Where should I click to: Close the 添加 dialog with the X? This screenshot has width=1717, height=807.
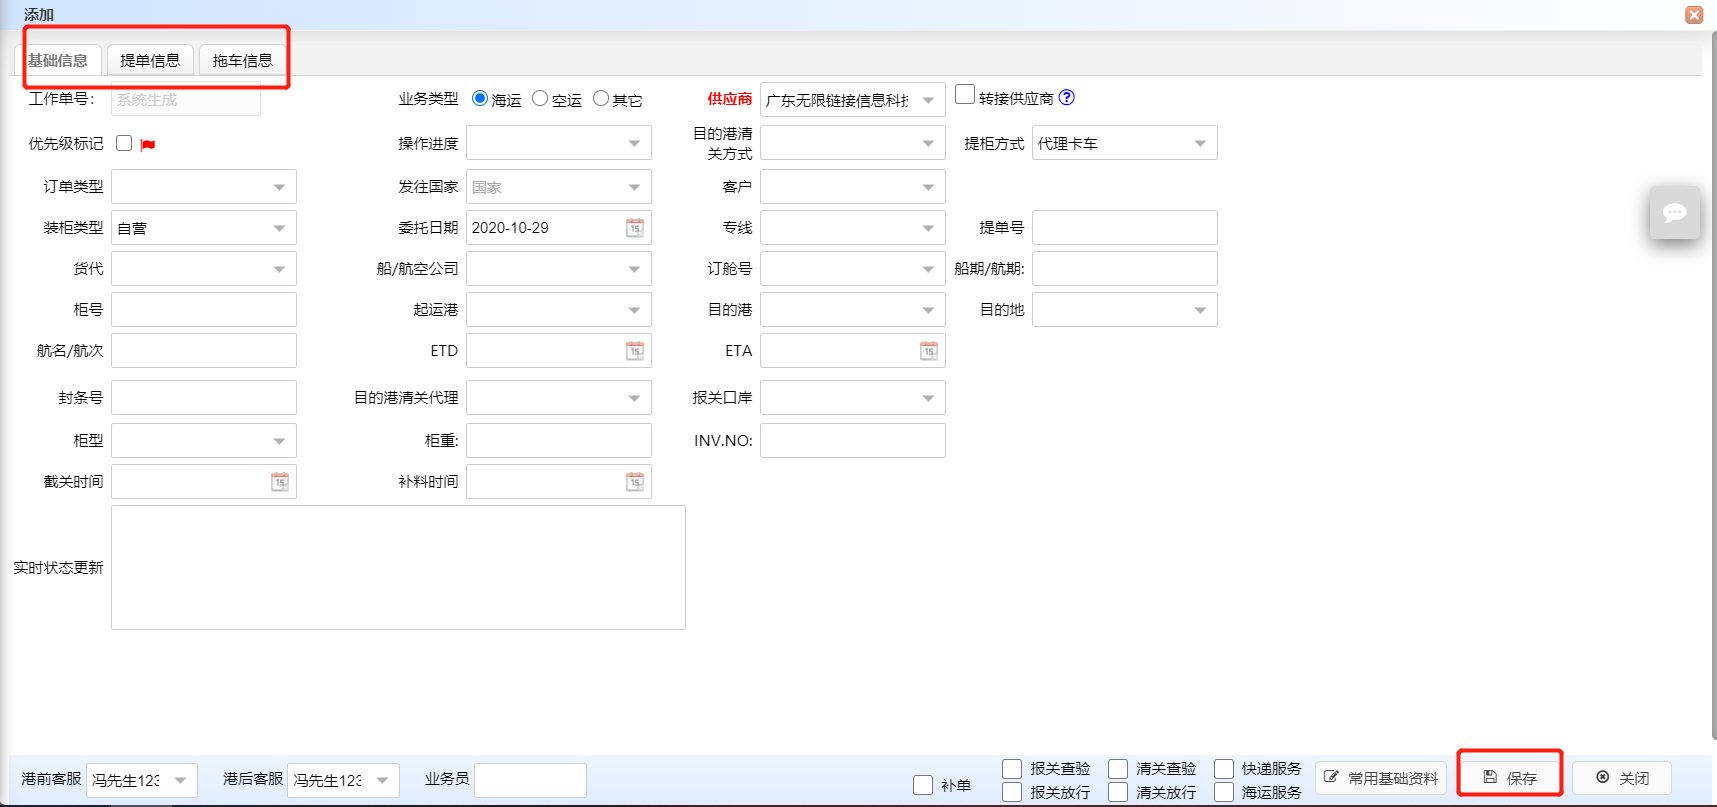click(1694, 15)
